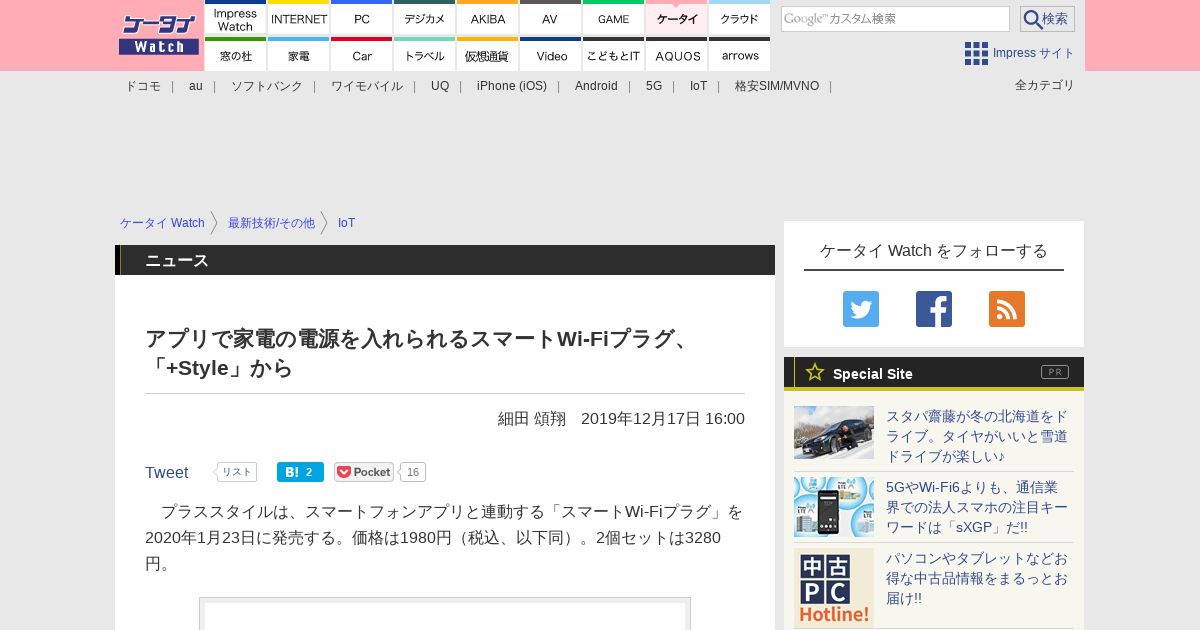Open the こどもとIT tab
Image resolution: width=1200 pixels, height=630 pixels.
tap(613, 55)
